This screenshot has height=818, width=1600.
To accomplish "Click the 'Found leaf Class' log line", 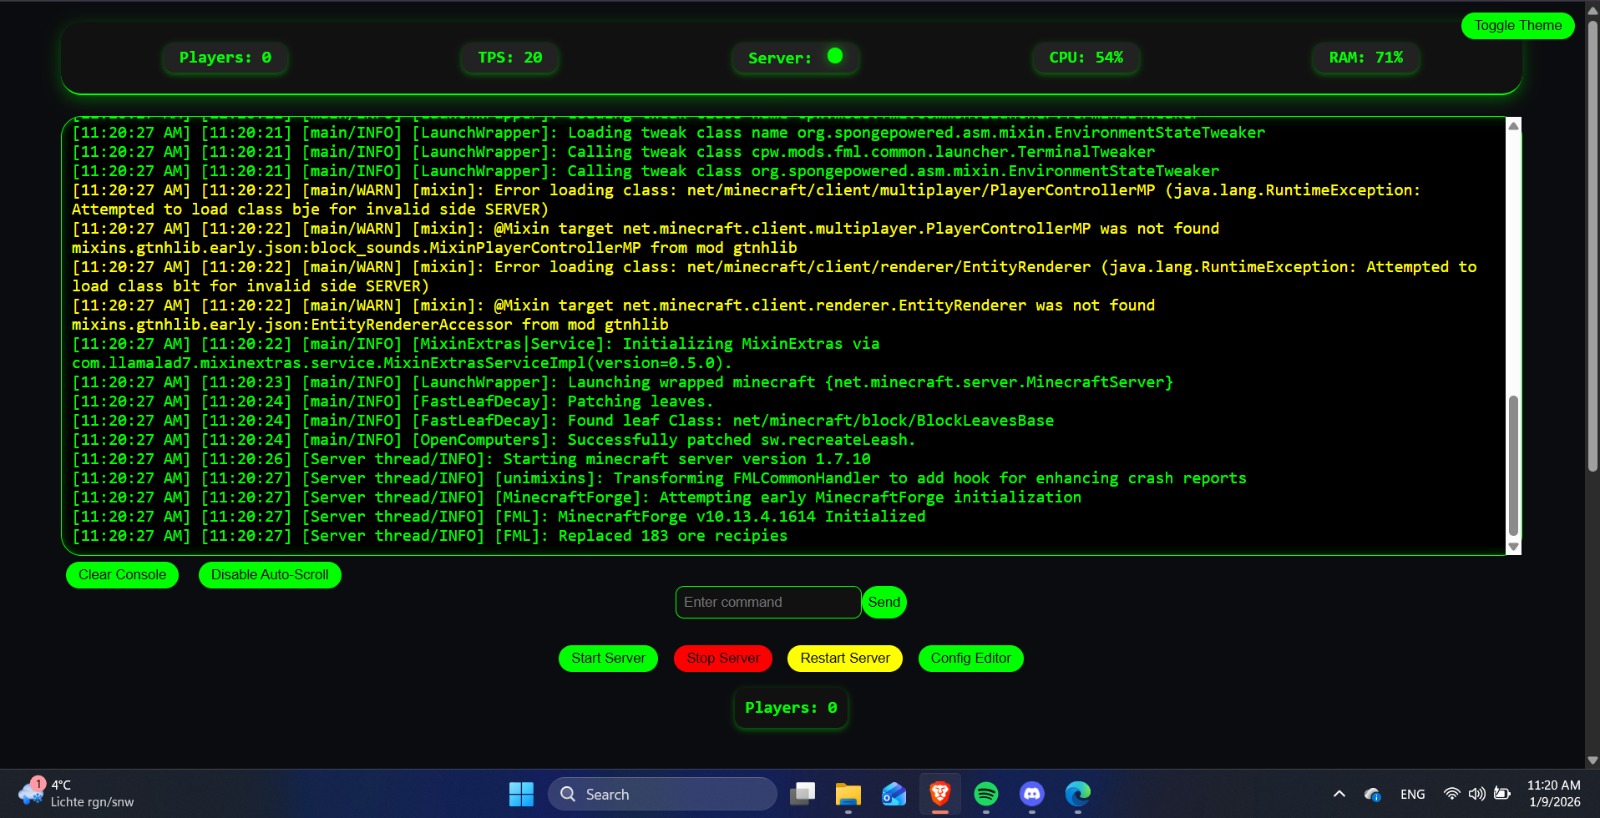I will coord(563,421).
